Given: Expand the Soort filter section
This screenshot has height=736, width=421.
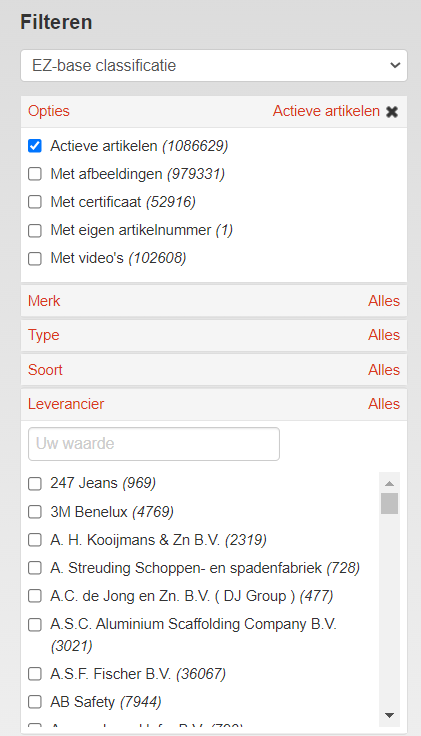Looking at the screenshot, I should click(x=214, y=370).
